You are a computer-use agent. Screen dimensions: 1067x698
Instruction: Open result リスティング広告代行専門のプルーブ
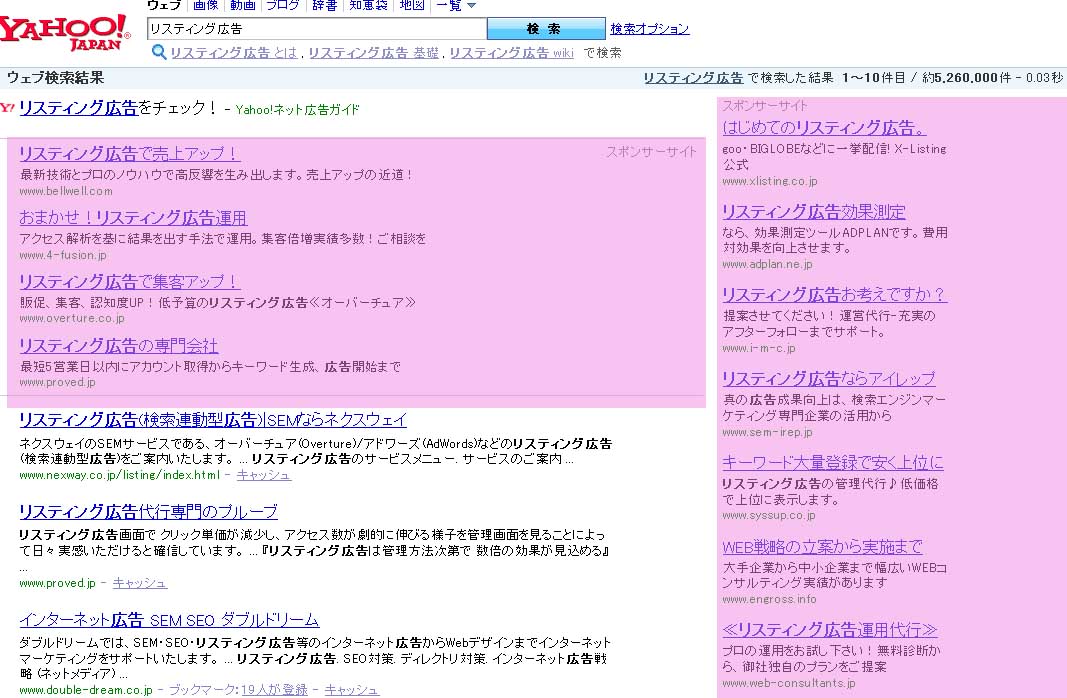[x=148, y=512]
